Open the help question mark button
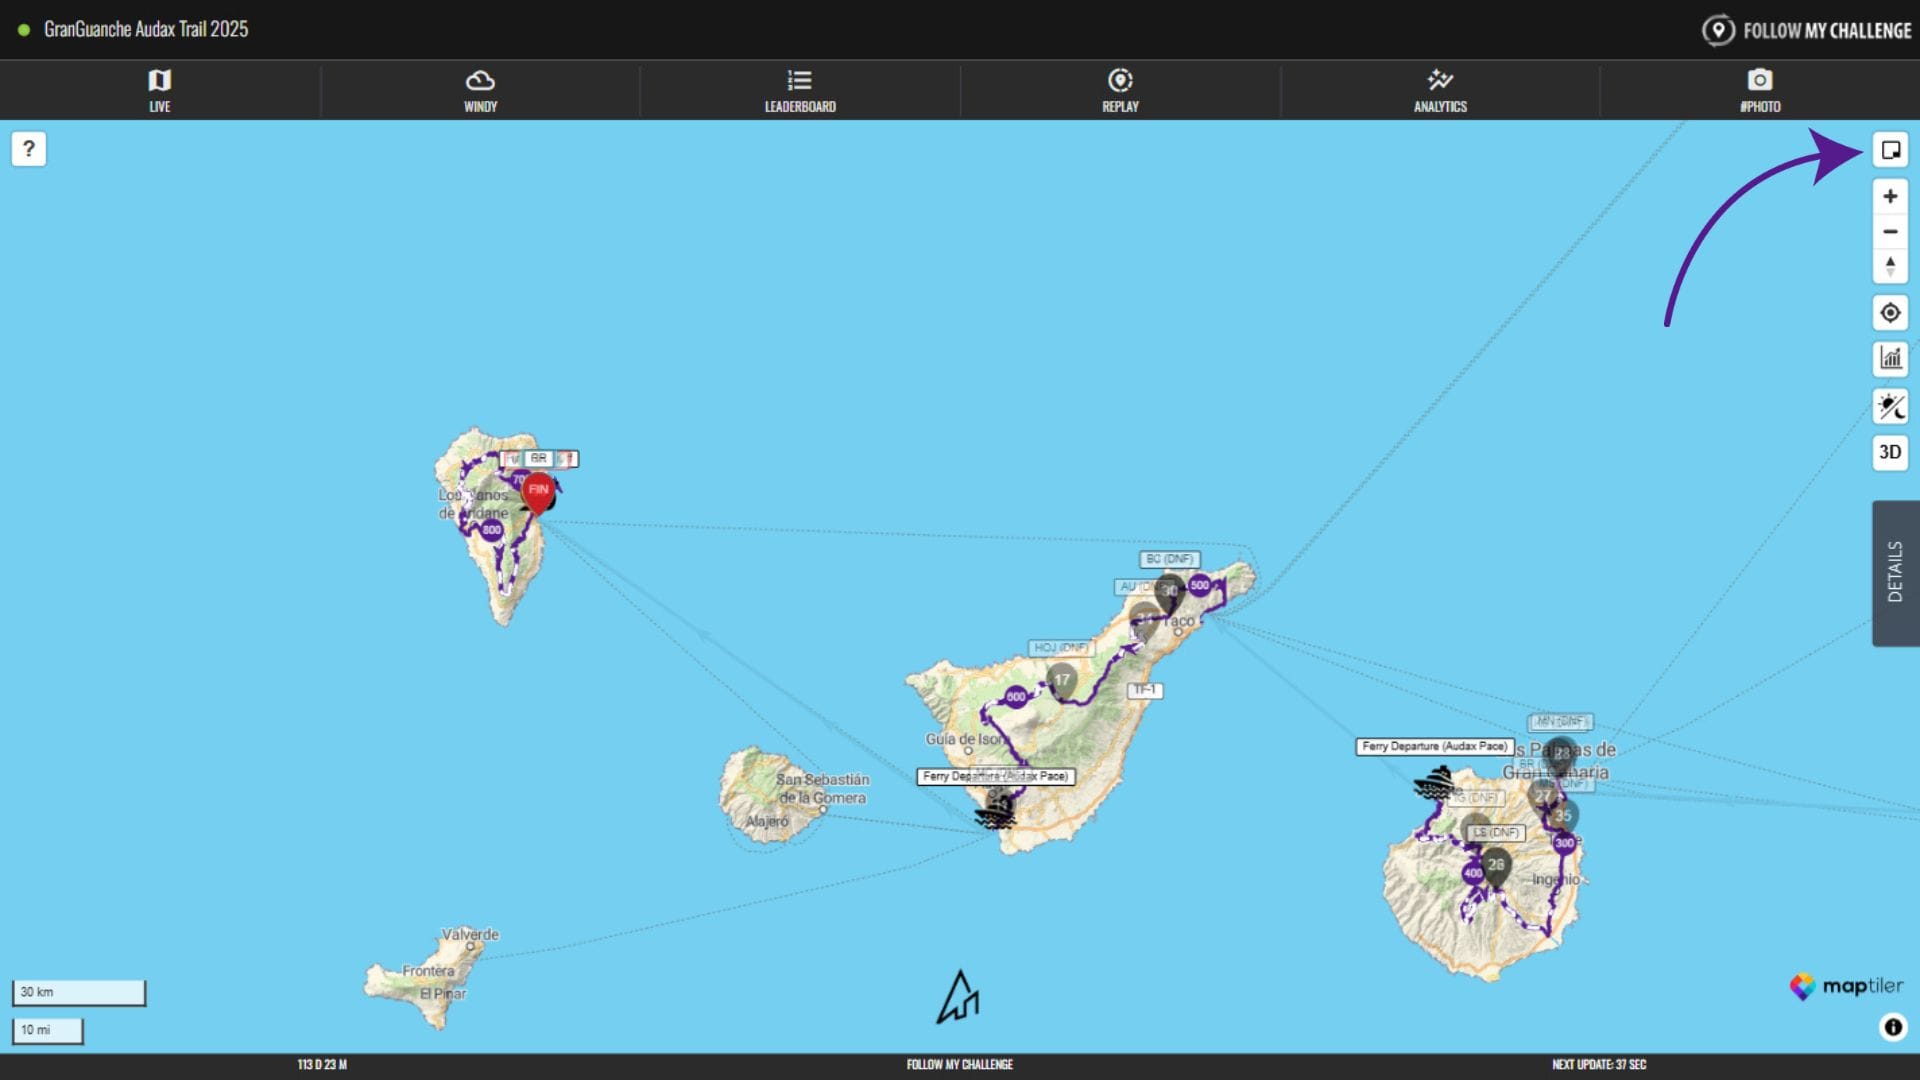 [29, 149]
